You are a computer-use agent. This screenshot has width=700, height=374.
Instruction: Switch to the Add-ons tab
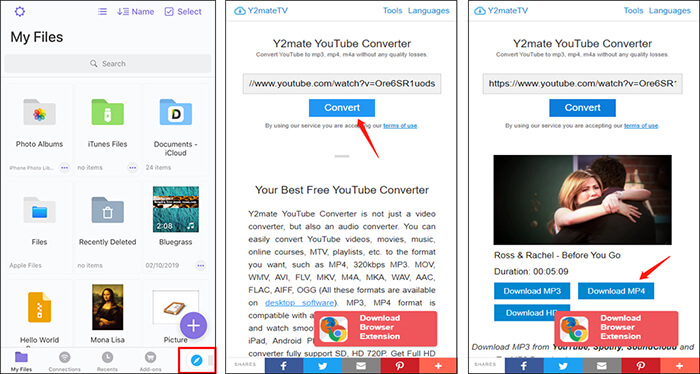150,362
